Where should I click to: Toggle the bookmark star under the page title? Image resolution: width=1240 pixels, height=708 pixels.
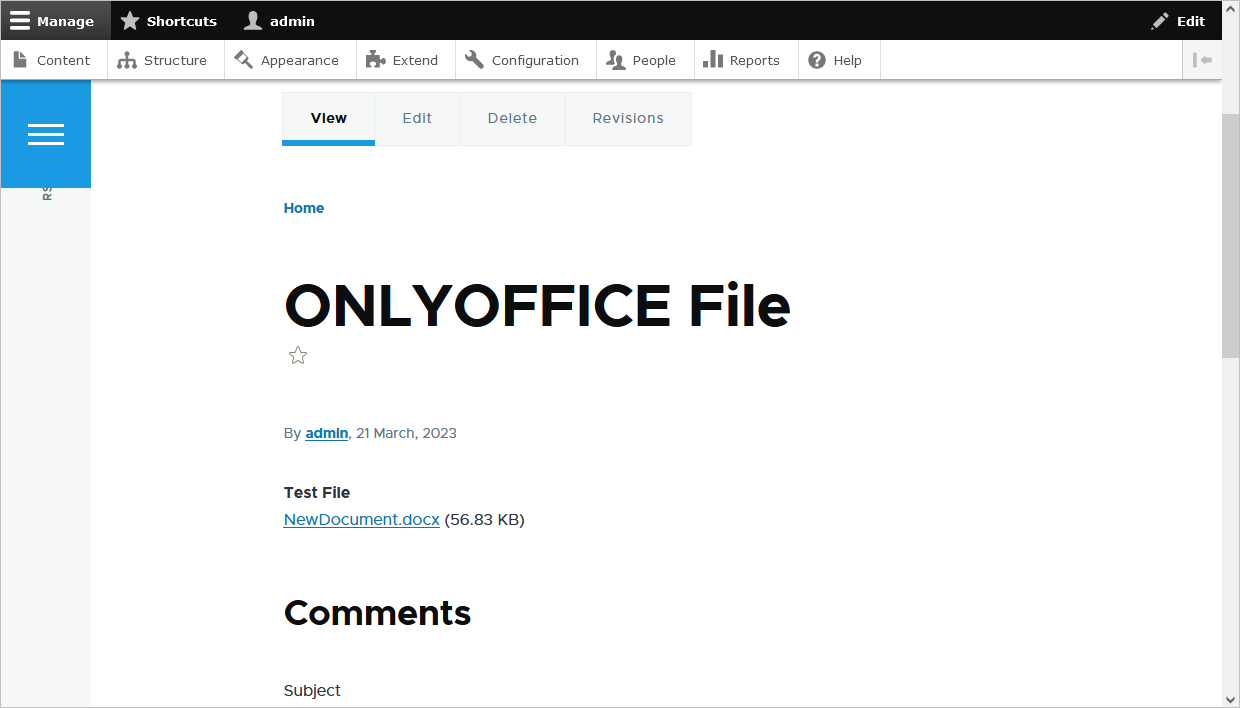tap(297, 355)
